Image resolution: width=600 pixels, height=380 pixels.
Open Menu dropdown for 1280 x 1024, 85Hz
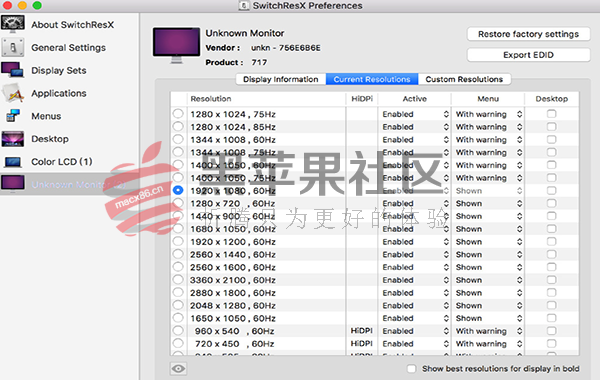tap(488, 127)
